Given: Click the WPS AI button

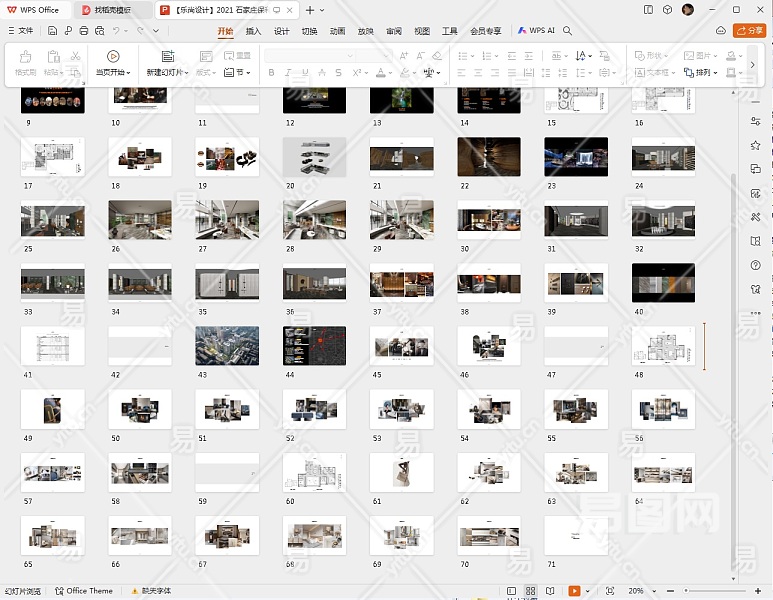Looking at the screenshot, I should [x=538, y=31].
